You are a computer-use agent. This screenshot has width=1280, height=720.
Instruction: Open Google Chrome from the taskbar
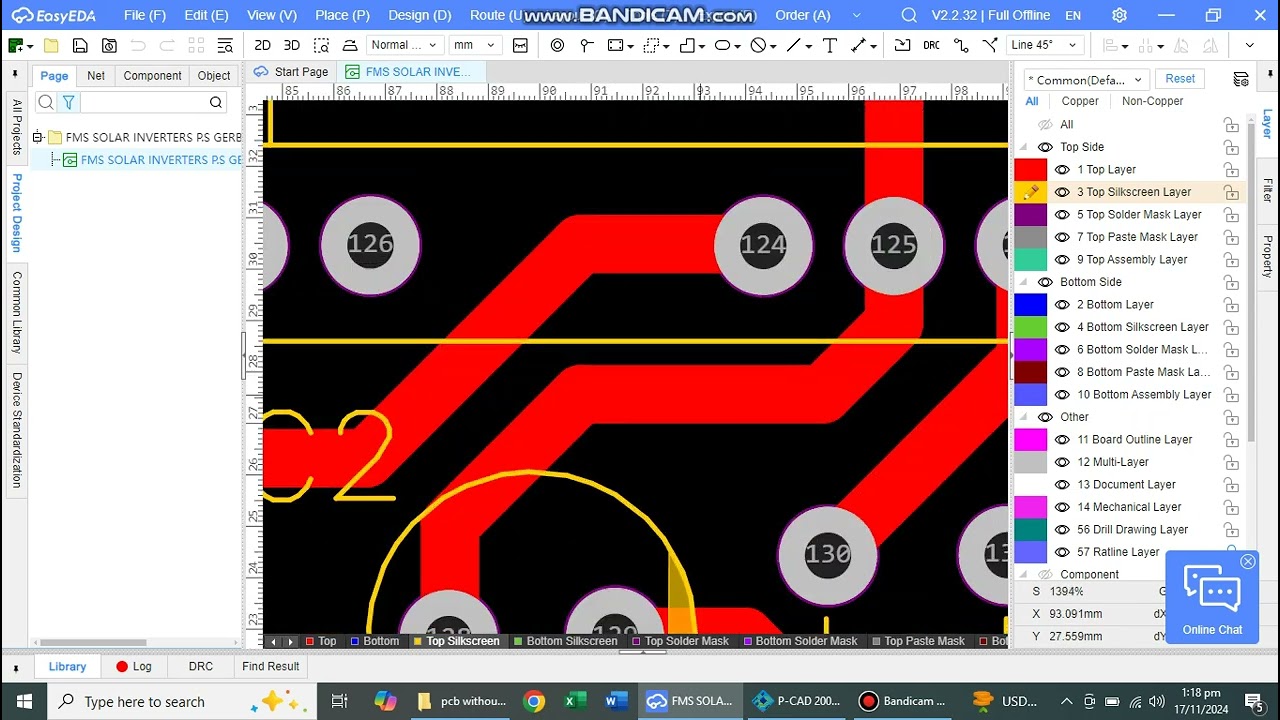[534, 701]
